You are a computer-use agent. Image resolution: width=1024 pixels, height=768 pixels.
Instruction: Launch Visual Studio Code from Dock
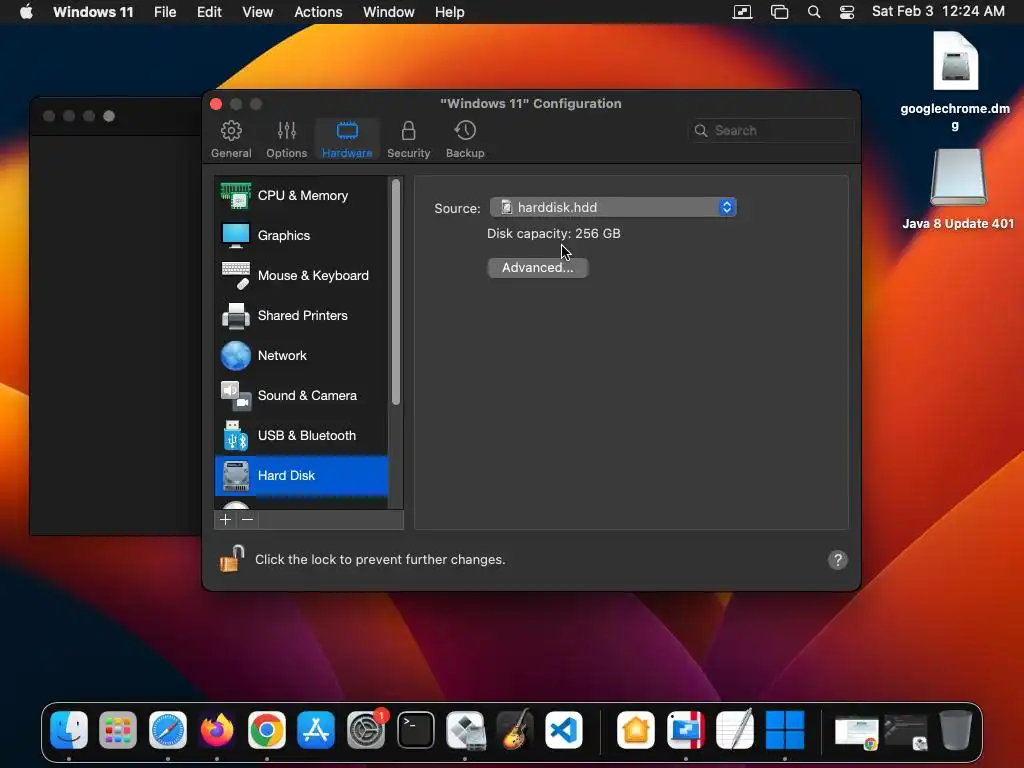coord(564,729)
